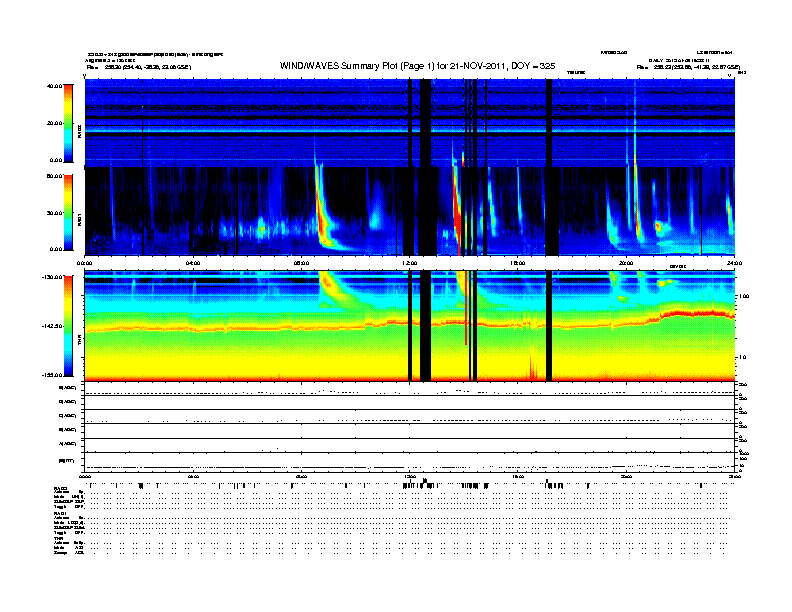Click the TNR status heading at bottom left
Viewport: 792px width, 612px height.
(58, 538)
